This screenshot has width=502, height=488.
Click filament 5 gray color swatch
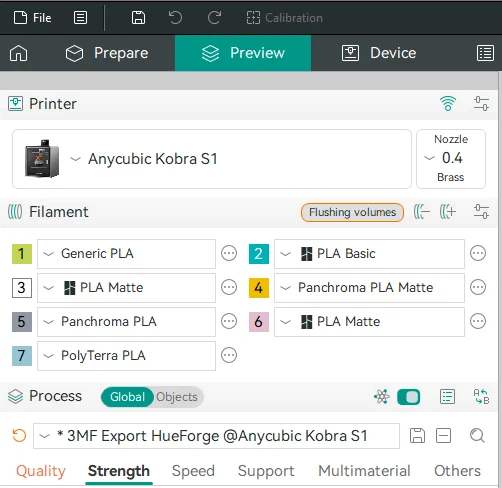click(x=22, y=322)
